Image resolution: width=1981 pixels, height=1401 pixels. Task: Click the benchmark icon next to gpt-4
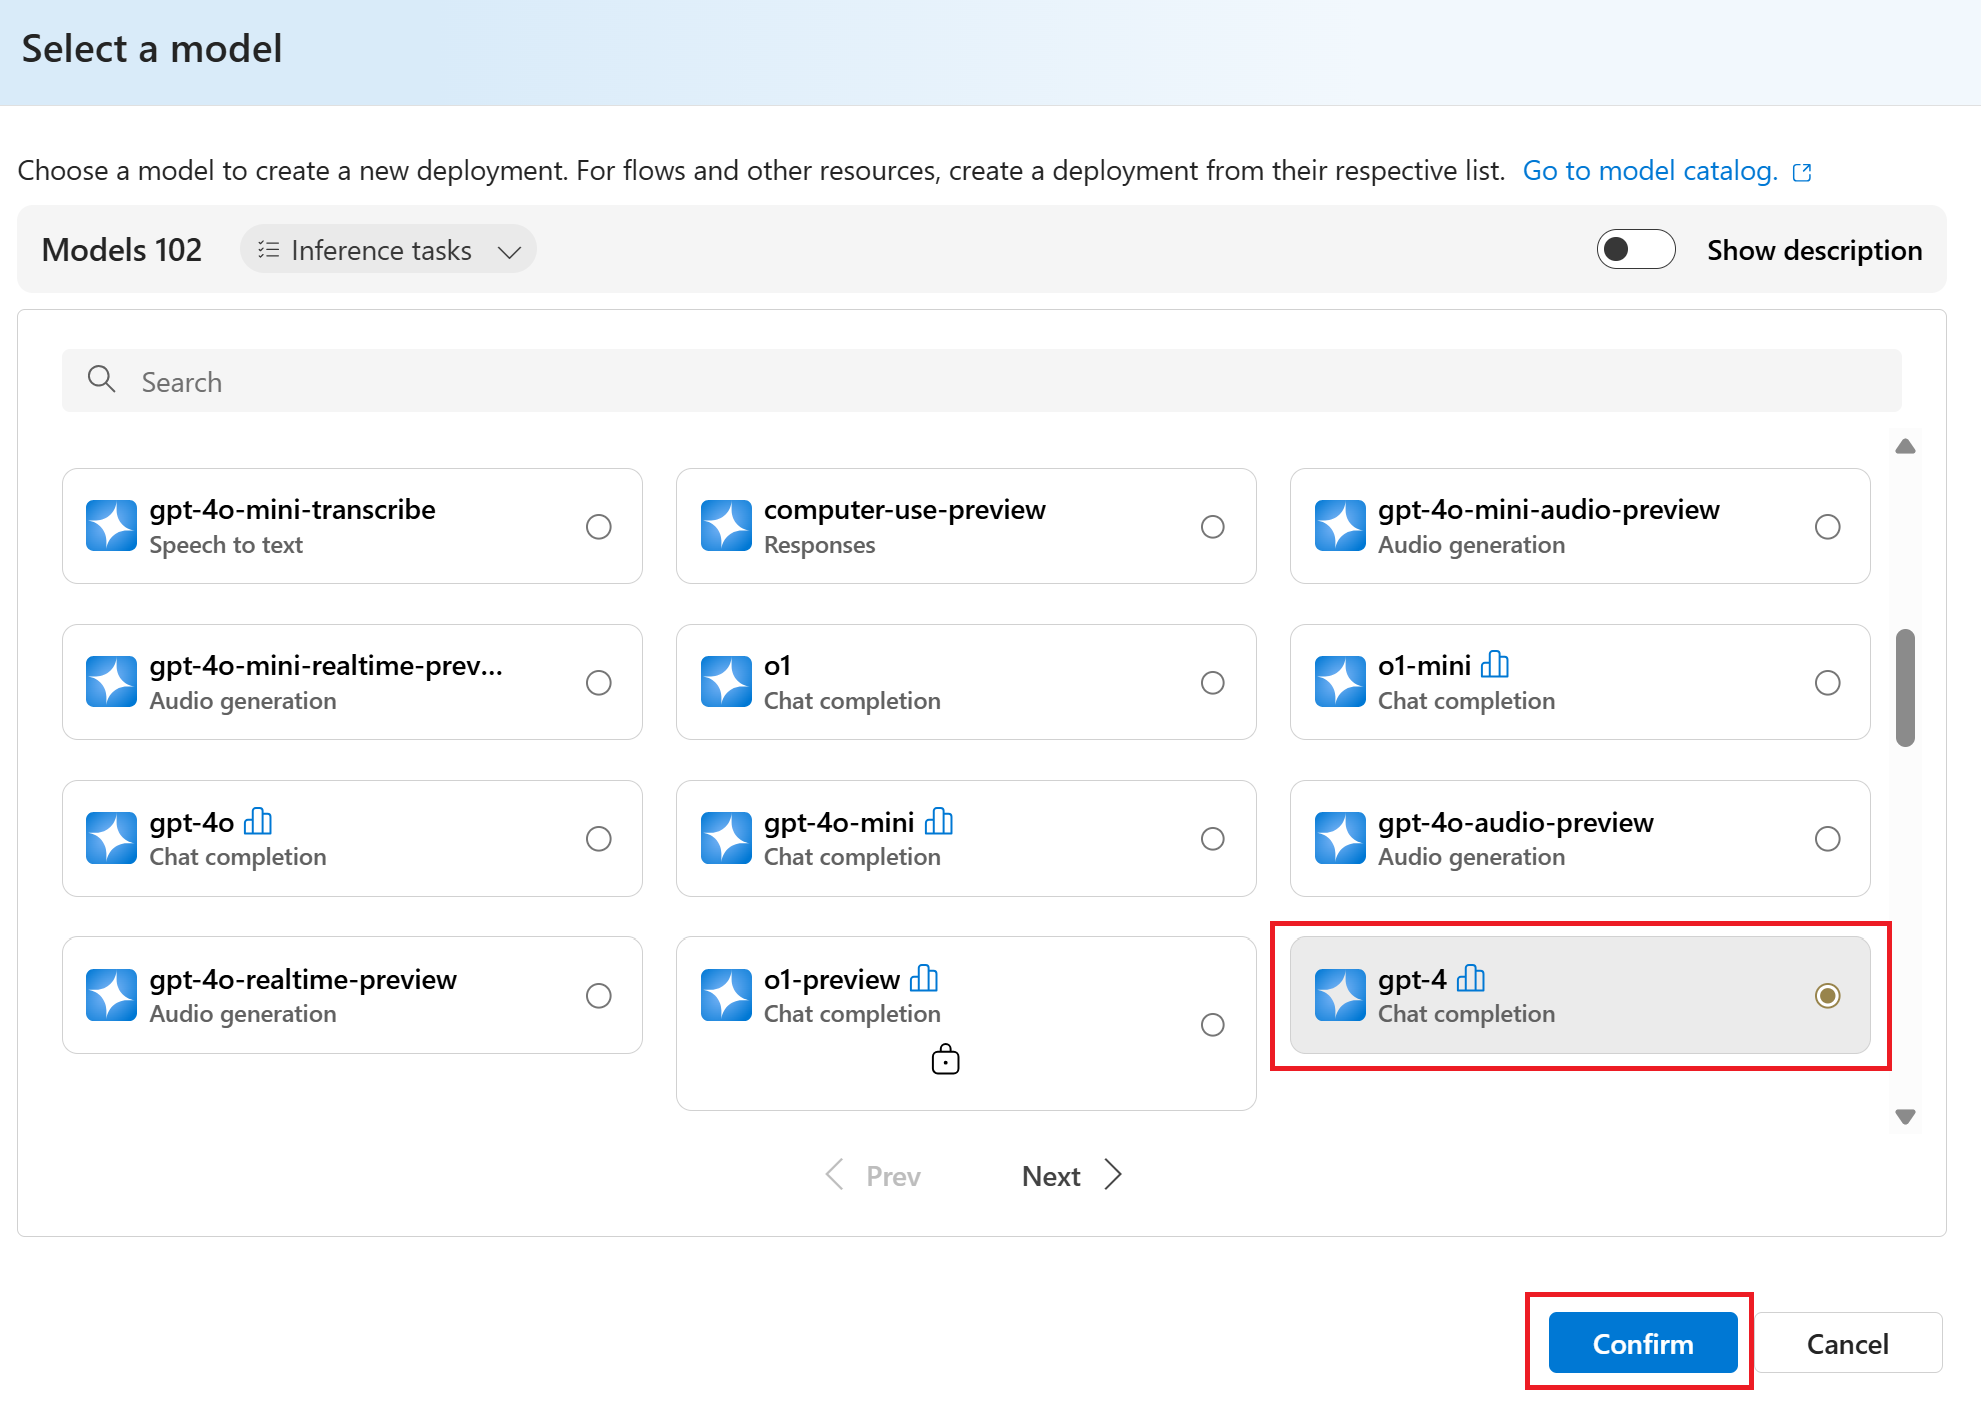pyautogui.click(x=1470, y=978)
